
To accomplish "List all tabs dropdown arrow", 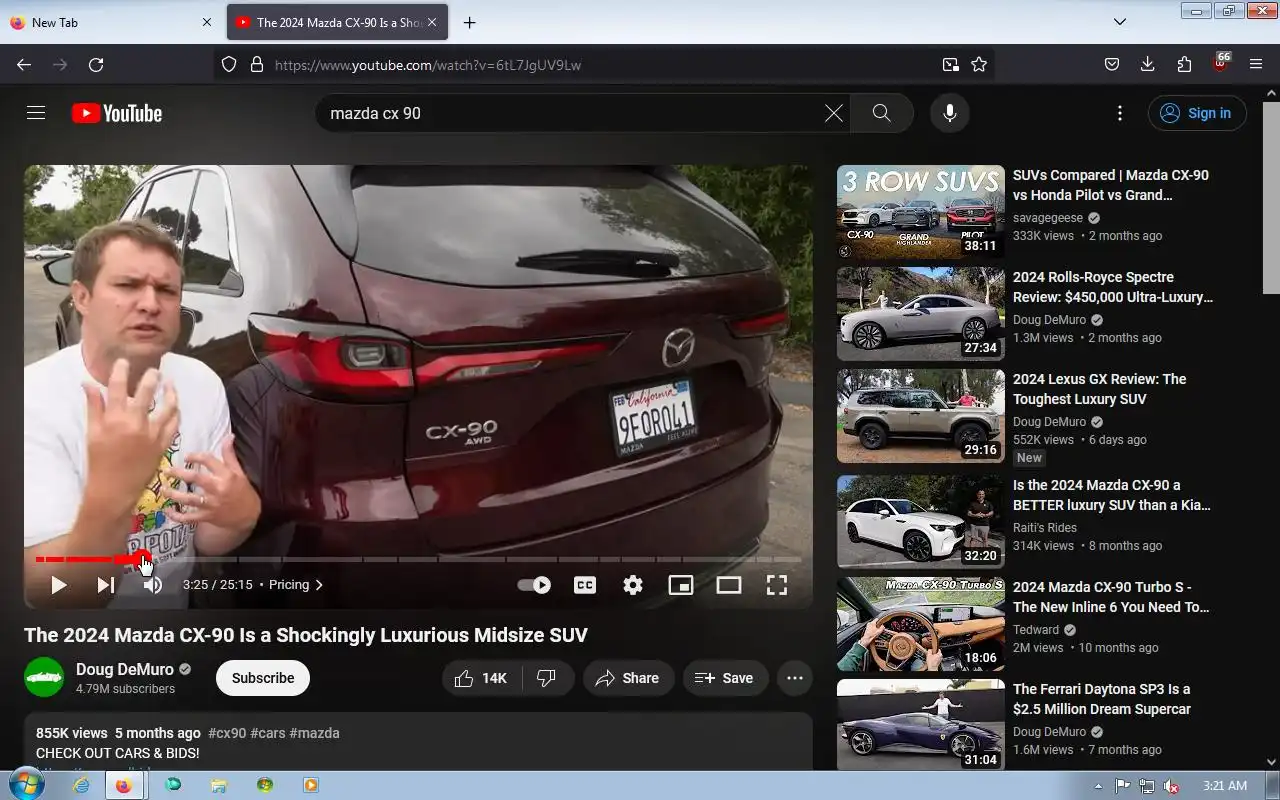I will pyautogui.click(x=1120, y=22).
